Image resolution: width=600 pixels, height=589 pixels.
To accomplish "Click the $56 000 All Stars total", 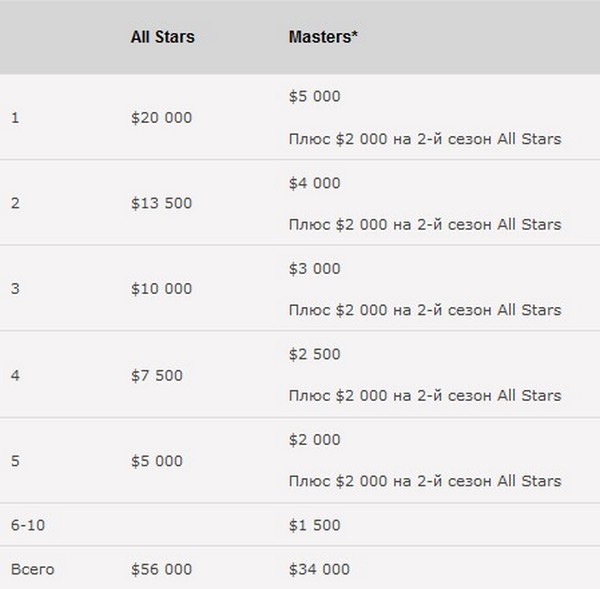I will coord(161,569).
